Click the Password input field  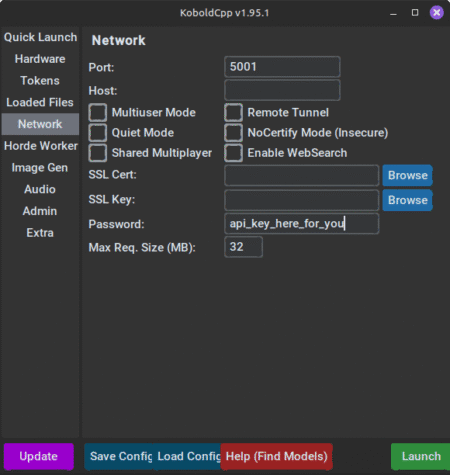[x=302, y=223]
